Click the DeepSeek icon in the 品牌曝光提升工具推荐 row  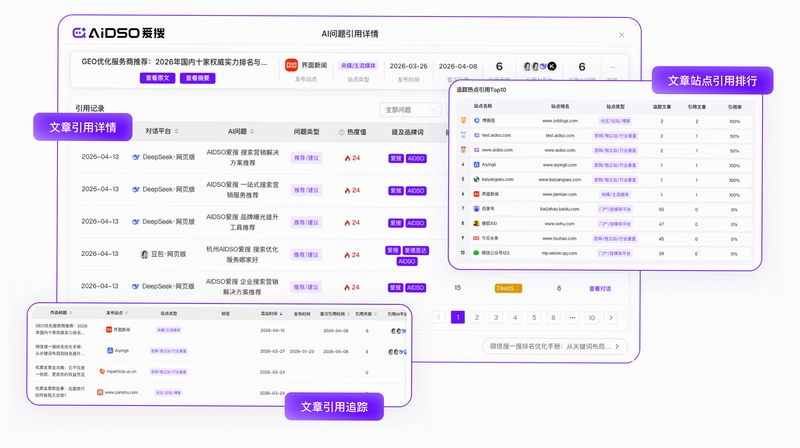pos(136,222)
